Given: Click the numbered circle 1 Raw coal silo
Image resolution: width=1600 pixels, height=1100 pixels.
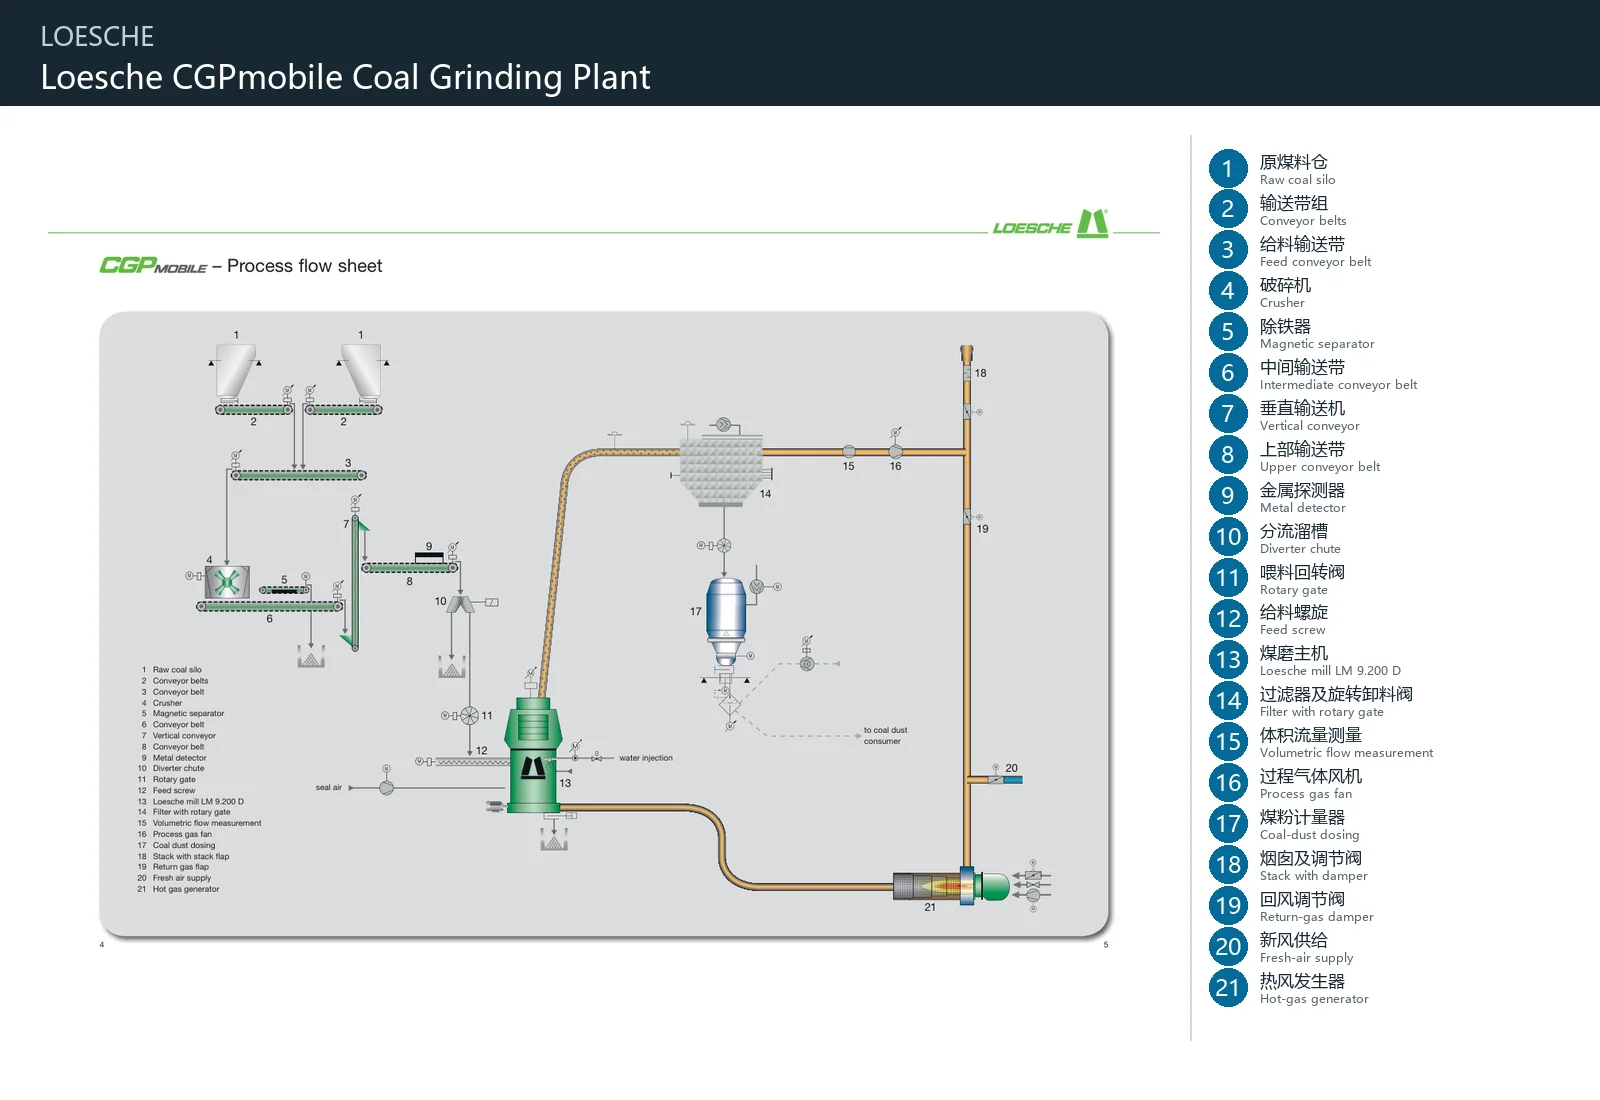Looking at the screenshot, I should pyautogui.click(x=1228, y=169).
